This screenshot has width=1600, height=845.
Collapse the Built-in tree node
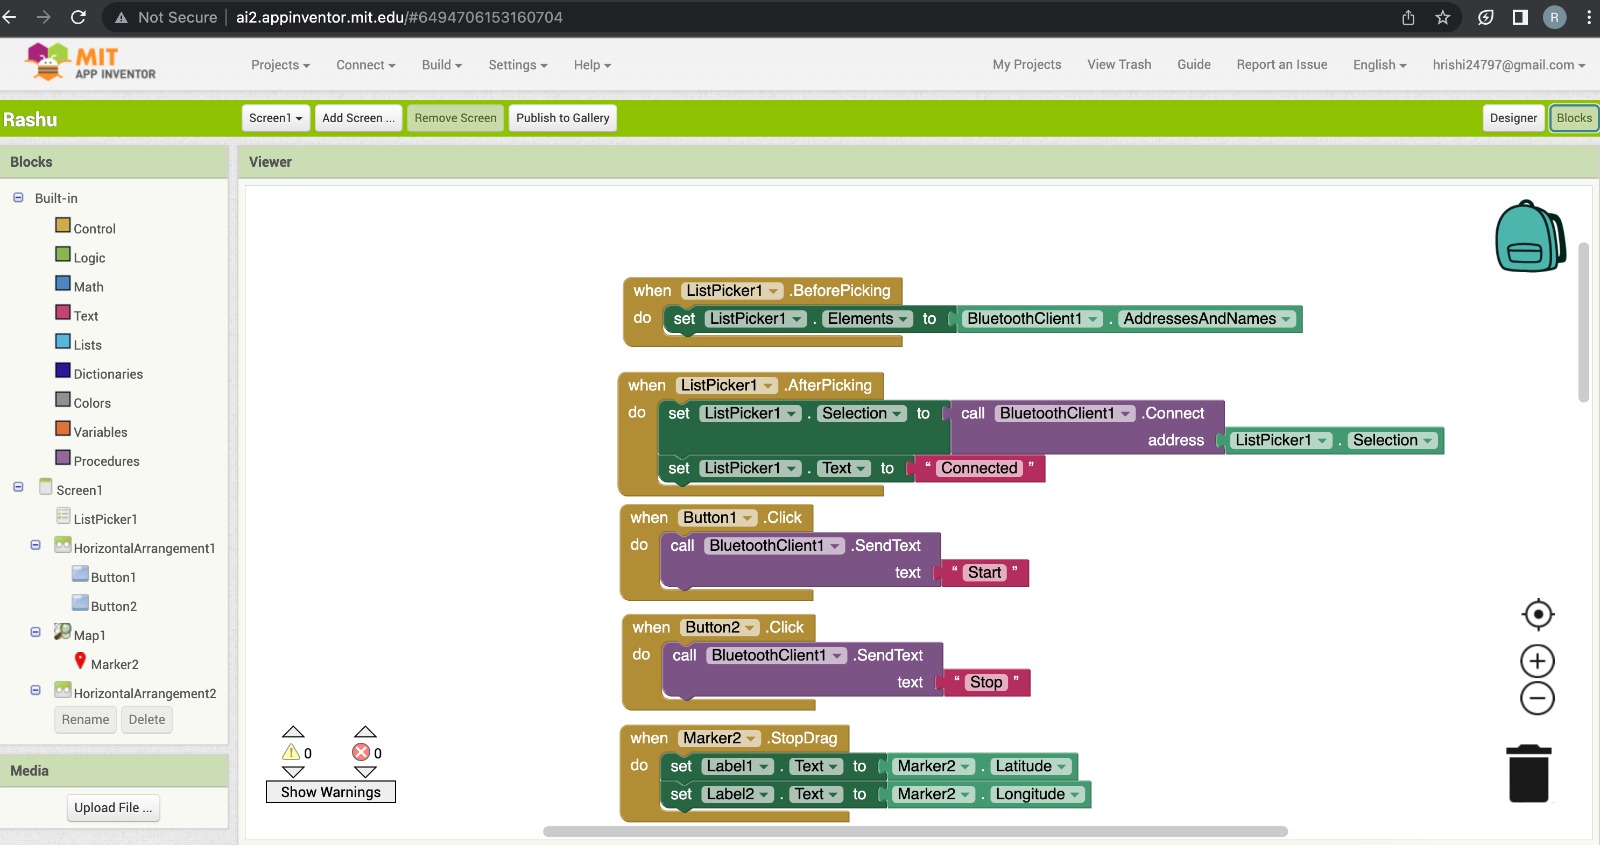pos(18,198)
